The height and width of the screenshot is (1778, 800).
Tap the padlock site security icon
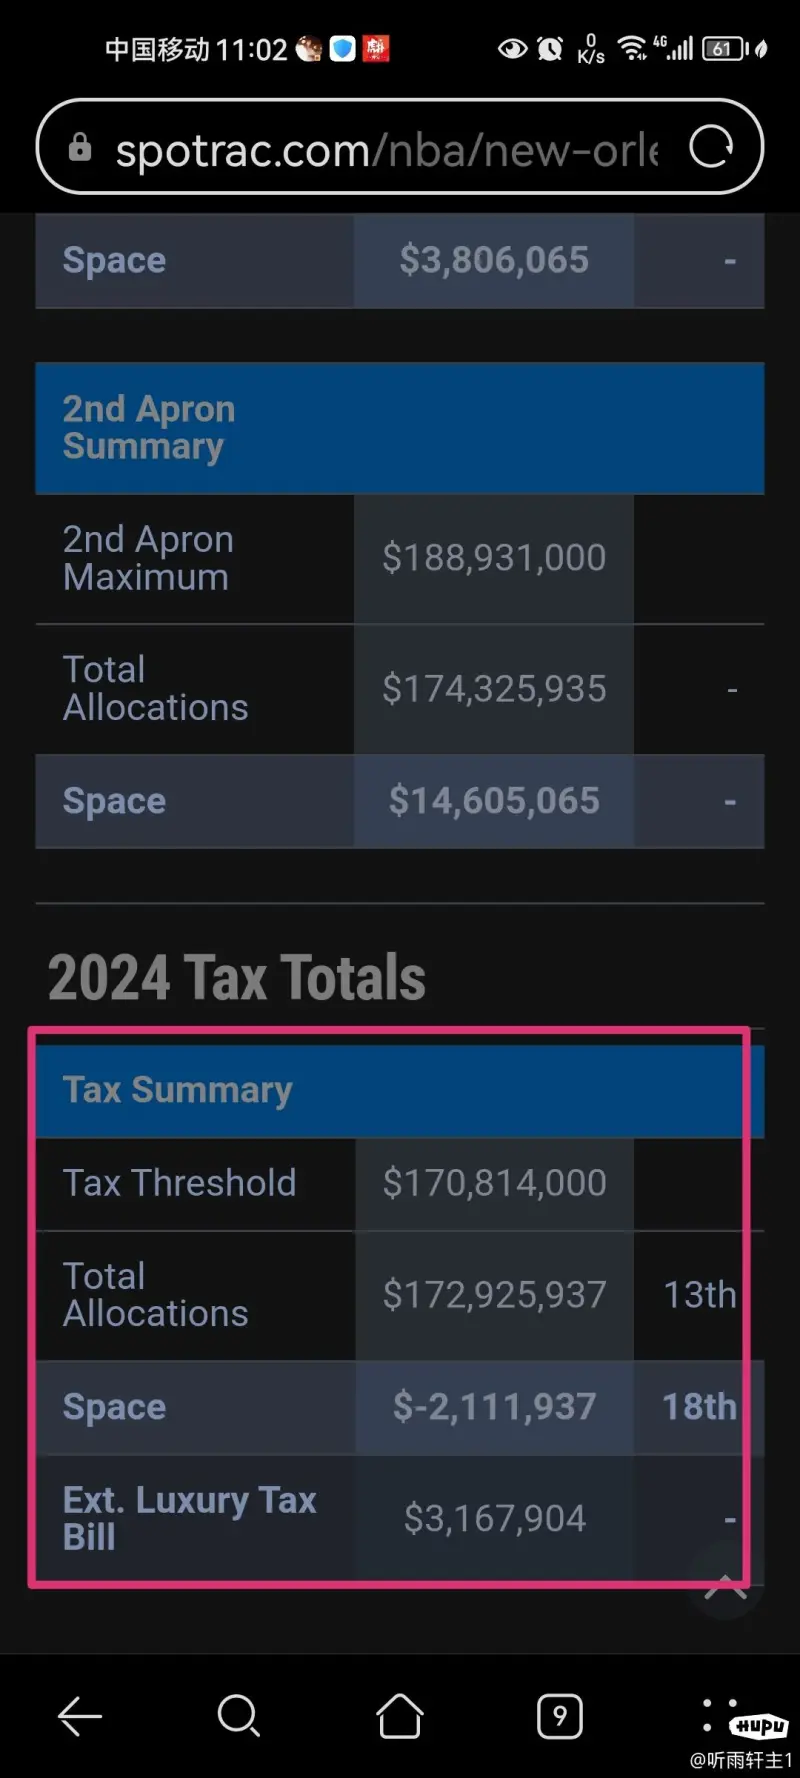pos(80,148)
